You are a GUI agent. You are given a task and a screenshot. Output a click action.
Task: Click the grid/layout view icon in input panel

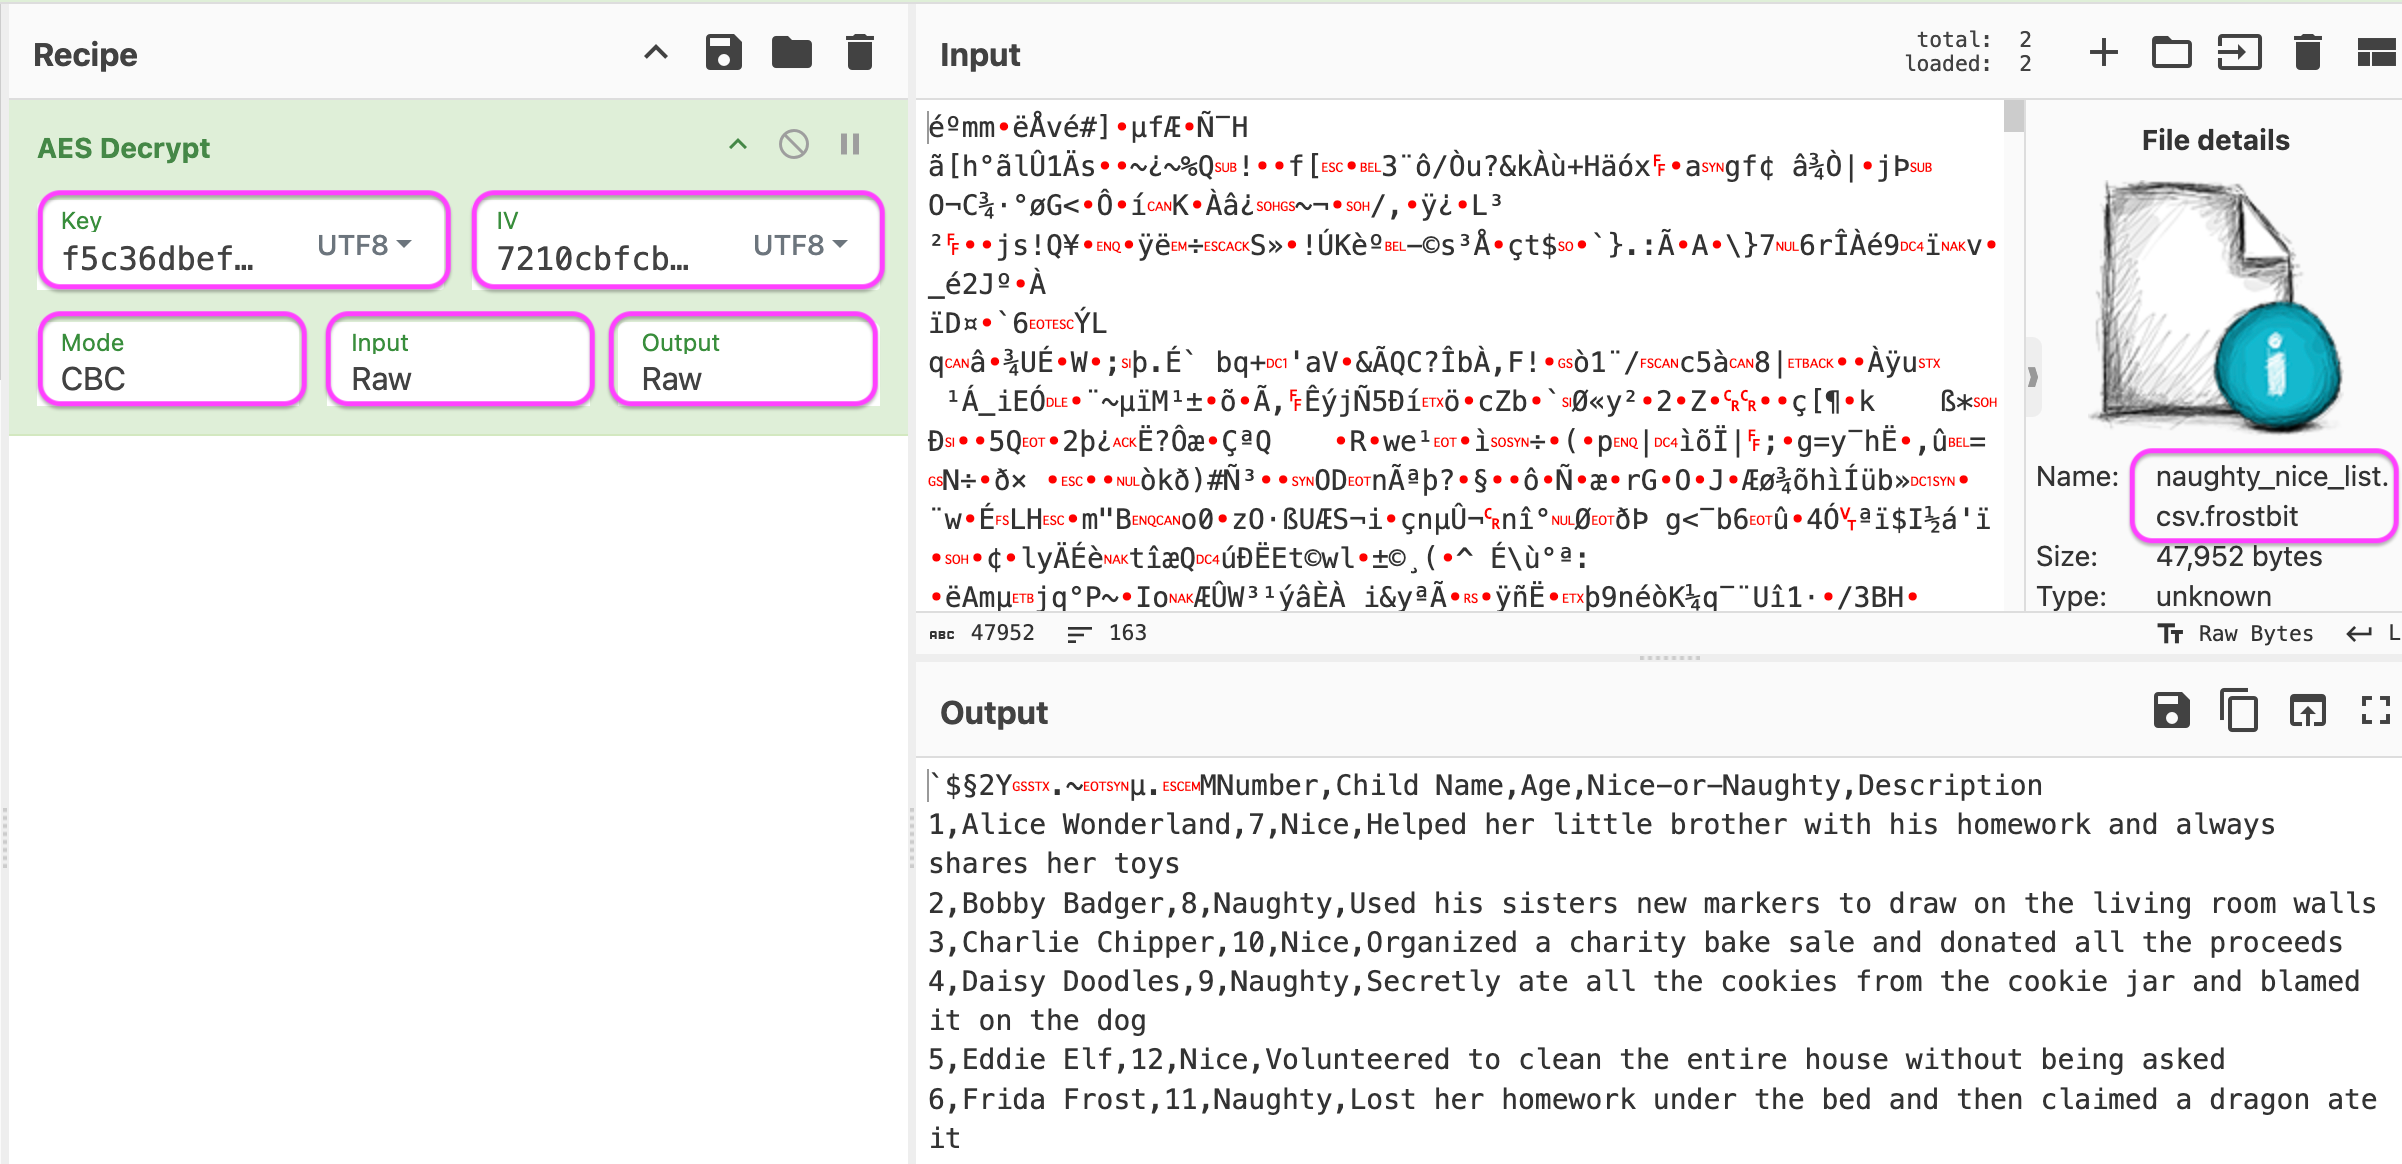[2374, 55]
